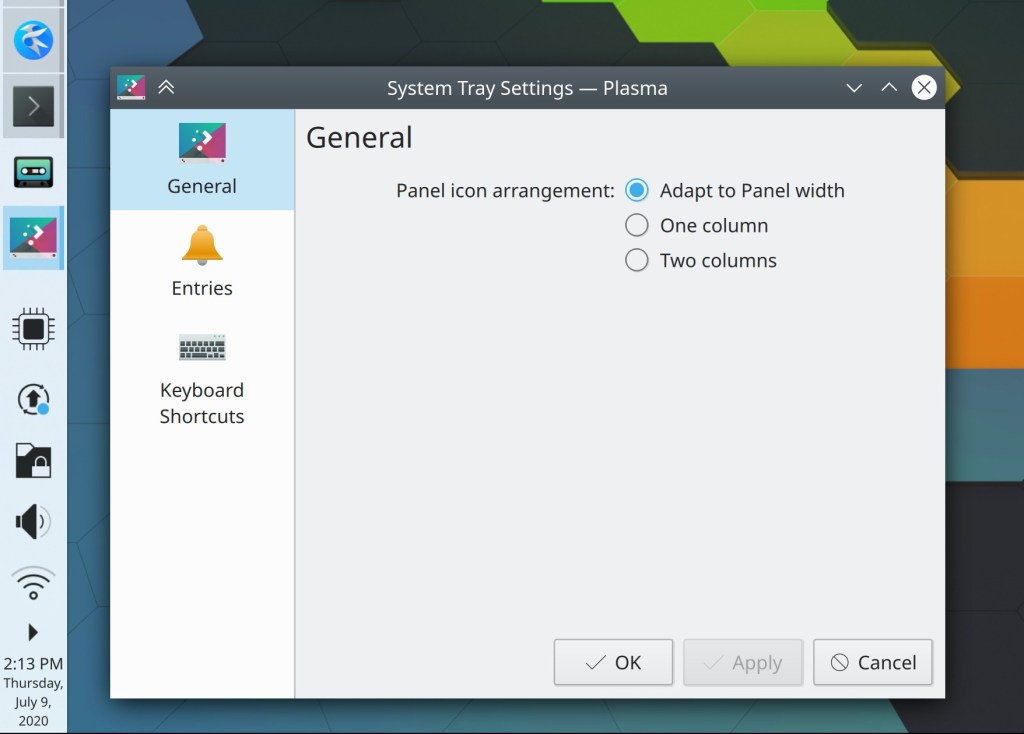1024x734 pixels.
Task: Click the Apply button
Action: 743,662
